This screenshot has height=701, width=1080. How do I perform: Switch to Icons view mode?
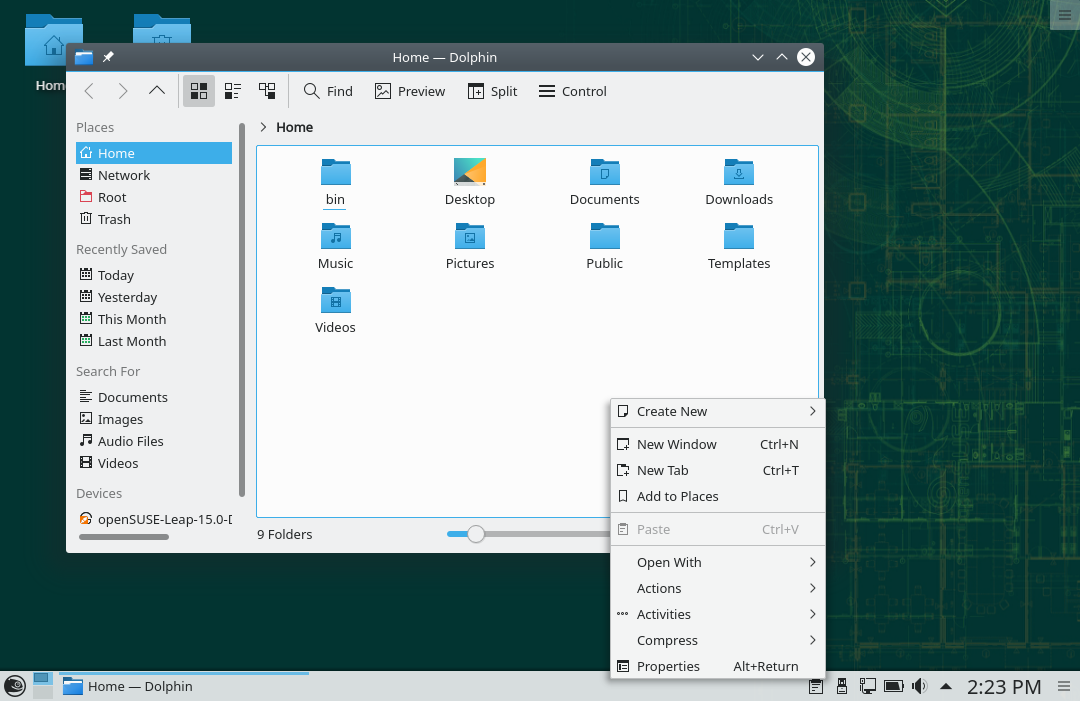198,91
